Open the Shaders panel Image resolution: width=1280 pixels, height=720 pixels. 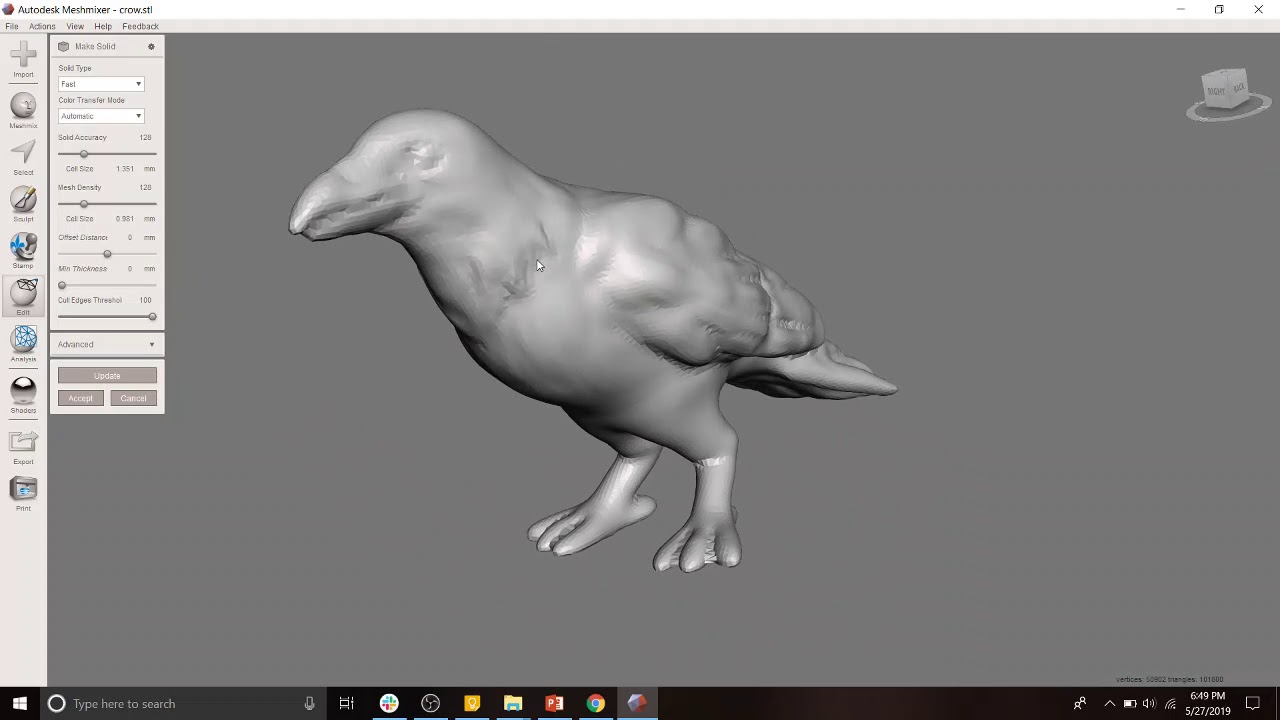(23, 395)
